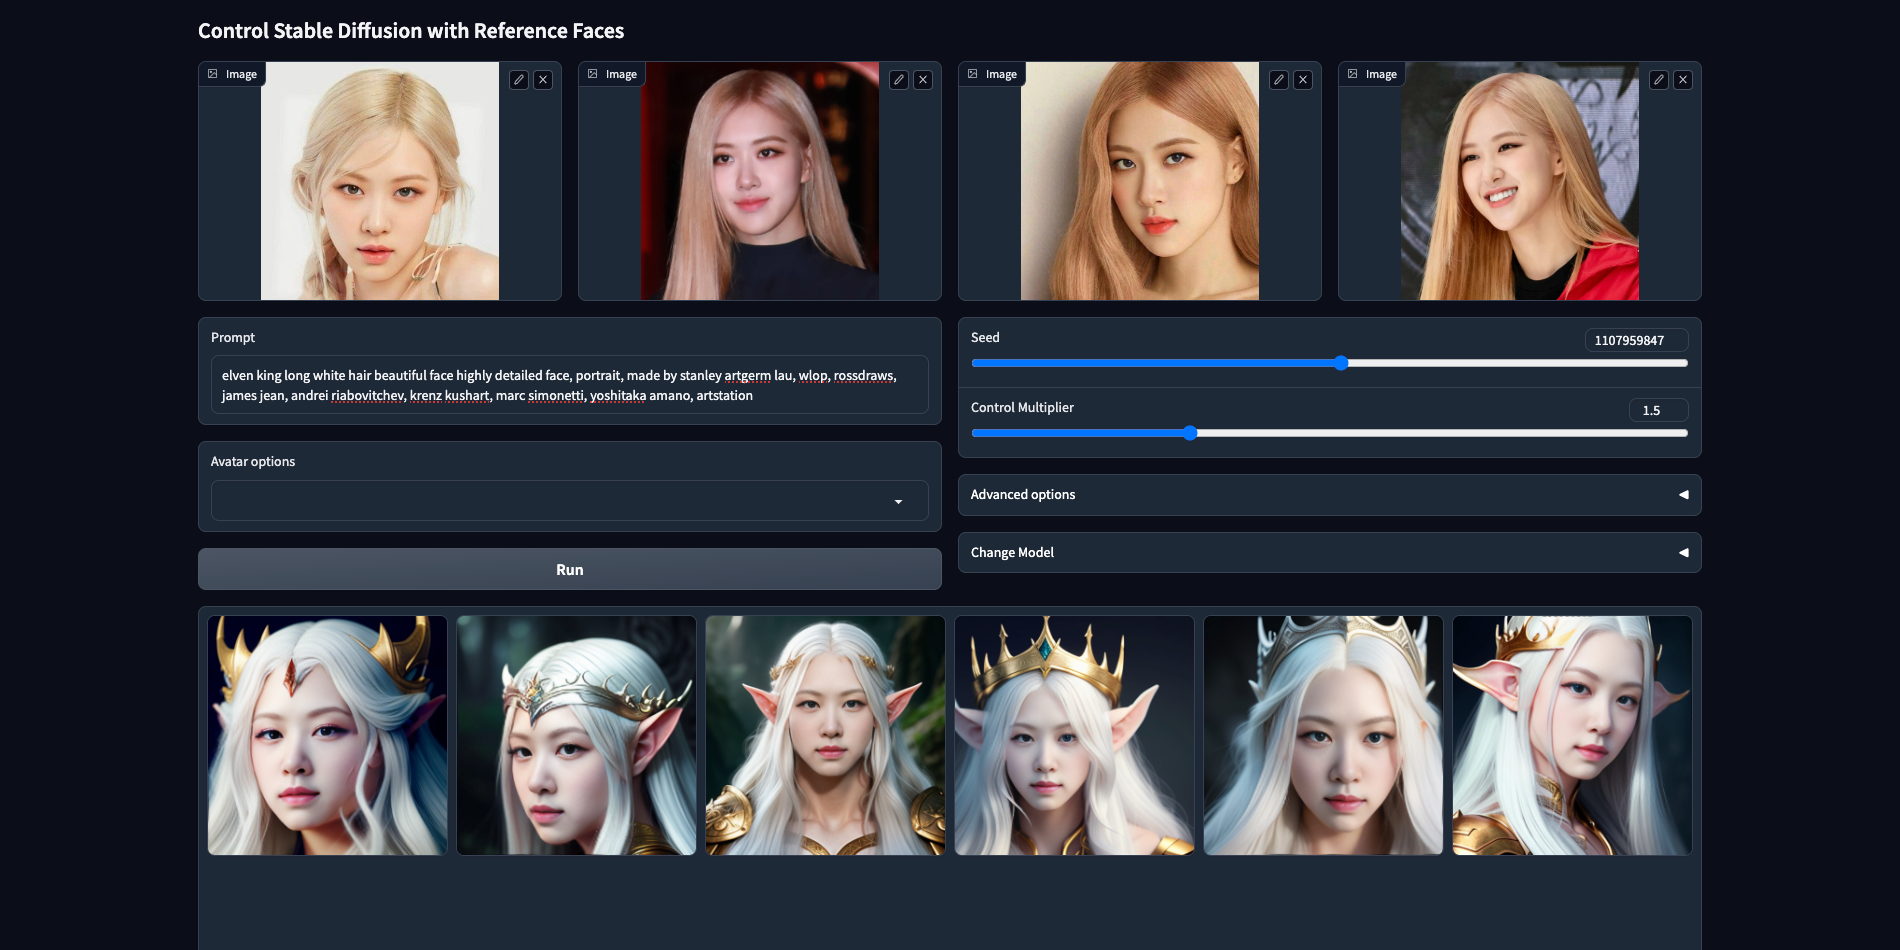Clear the second reference image with X icon
Viewport: 1900px width, 950px height.
pyautogui.click(x=923, y=80)
